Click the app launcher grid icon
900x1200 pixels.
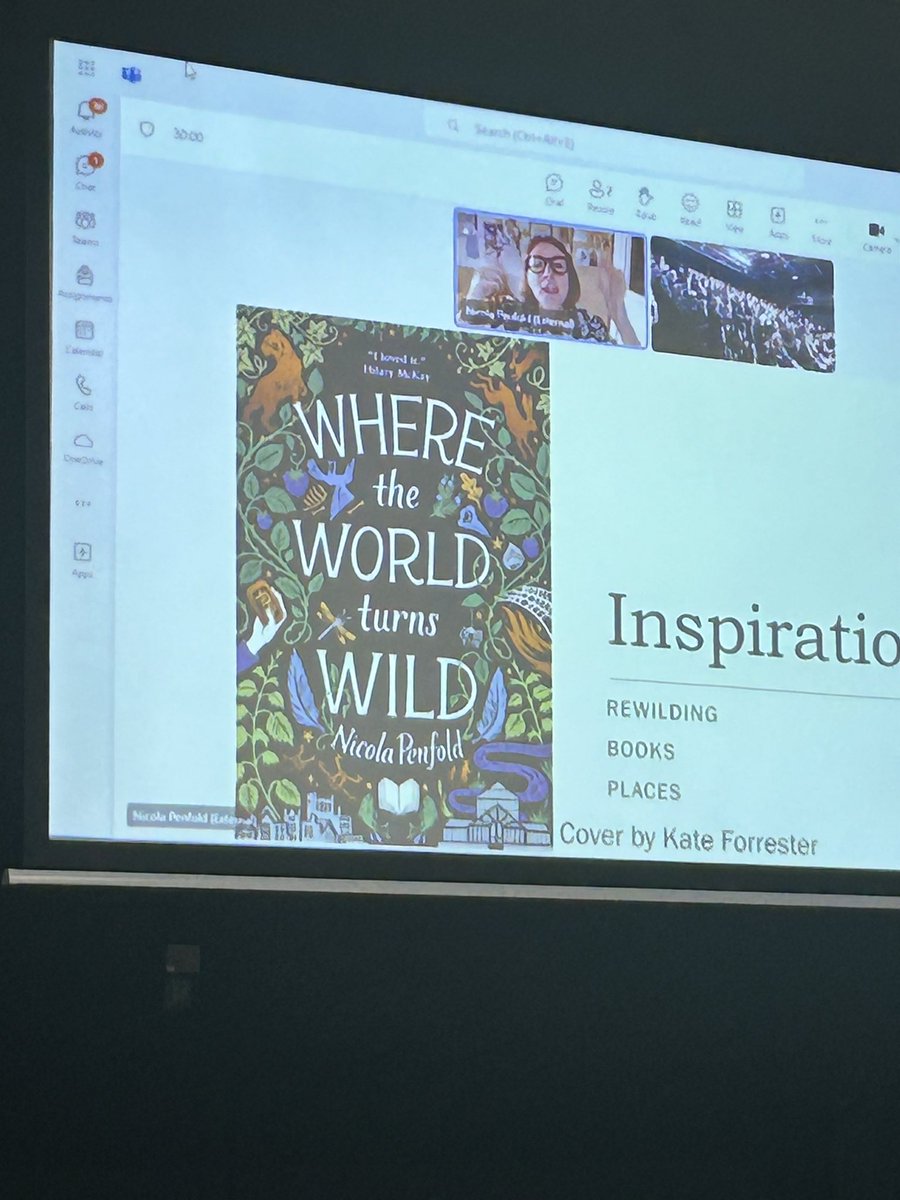tap(86, 68)
